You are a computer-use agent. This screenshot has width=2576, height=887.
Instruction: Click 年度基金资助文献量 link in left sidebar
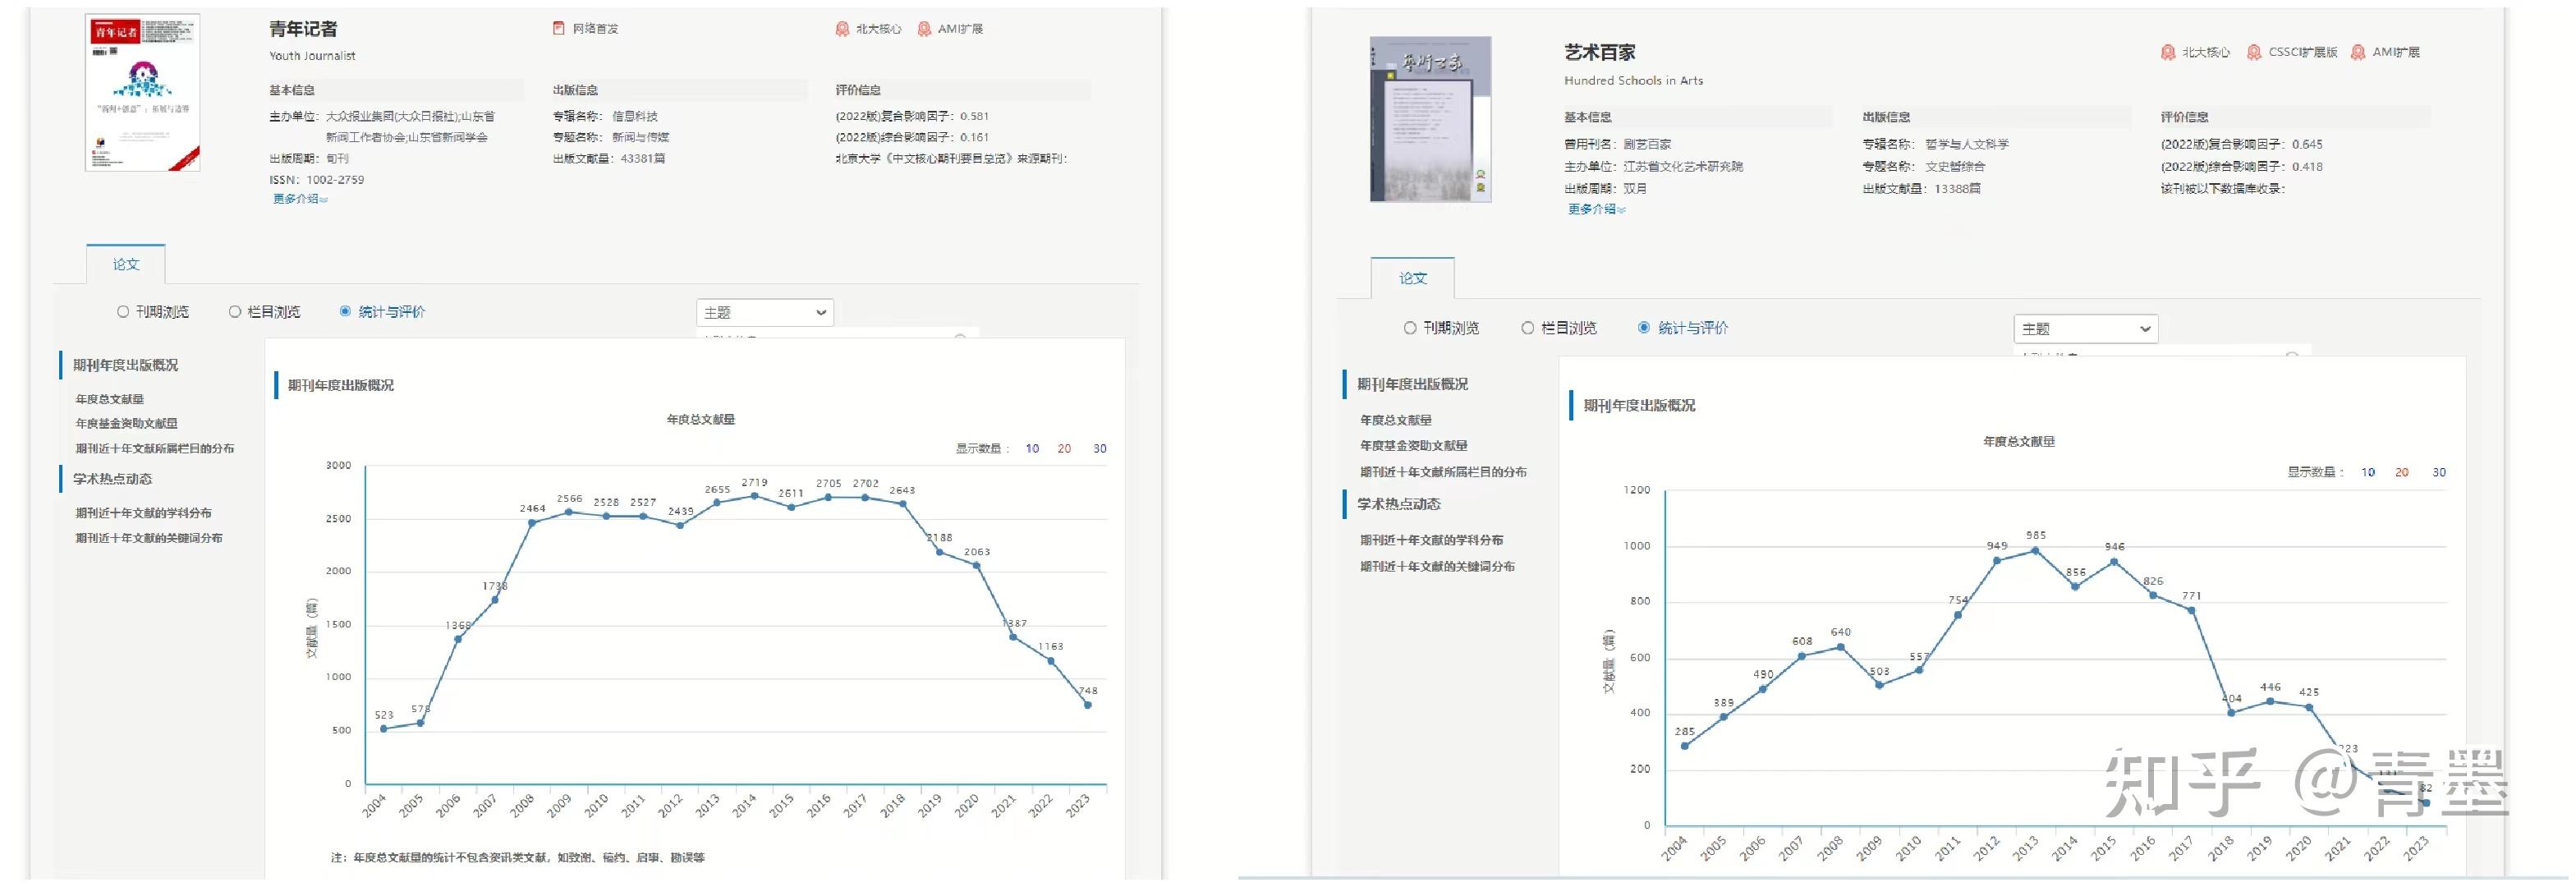tap(127, 424)
